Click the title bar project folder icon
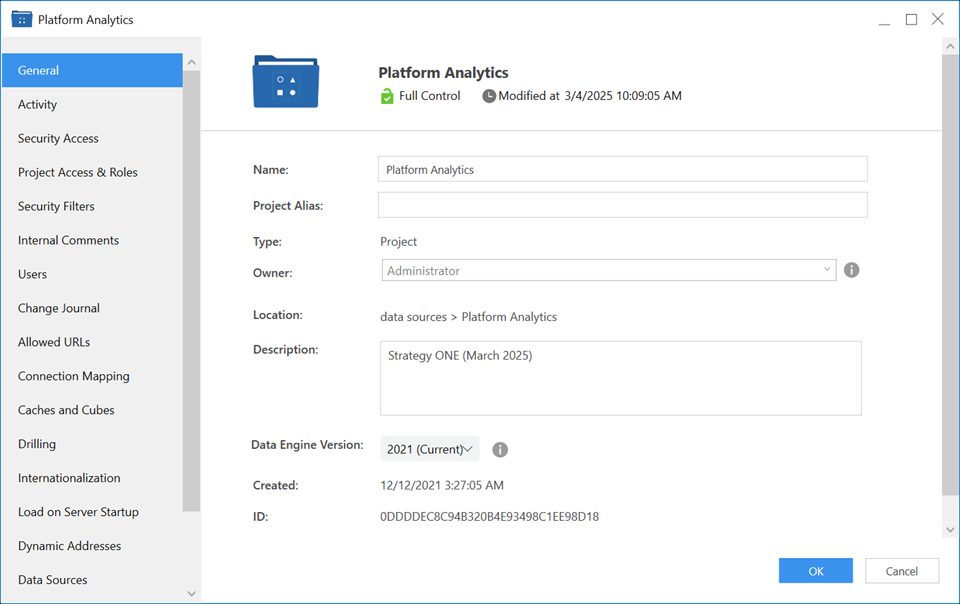The height and width of the screenshot is (604, 960). 22,19
